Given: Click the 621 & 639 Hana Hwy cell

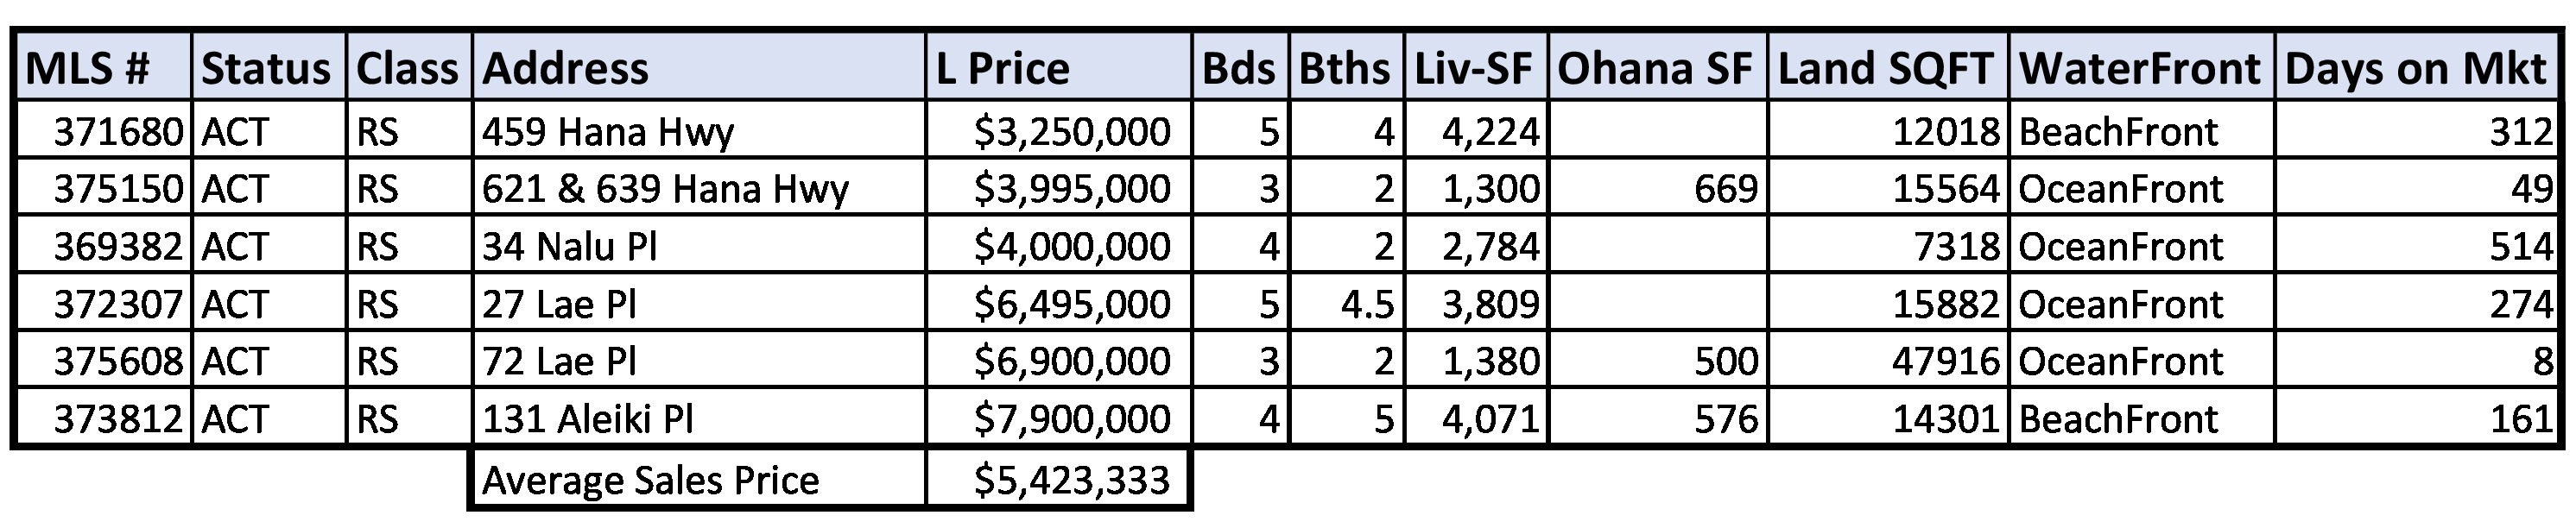Looking at the screenshot, I should pos(665,189).
